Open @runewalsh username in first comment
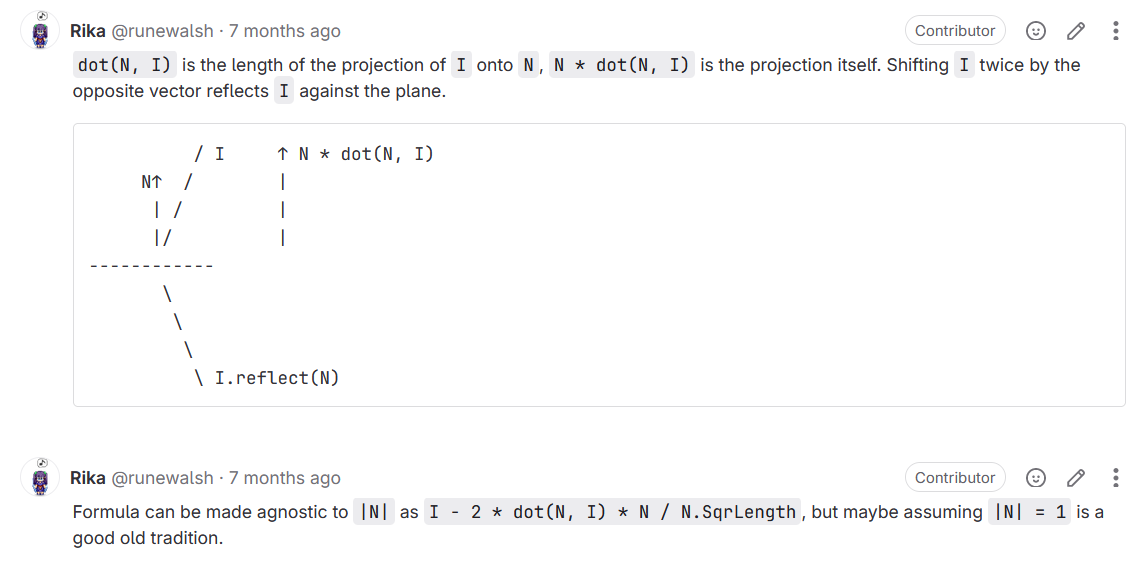This screenshot has height=570, width=1146. click(162, 31)
